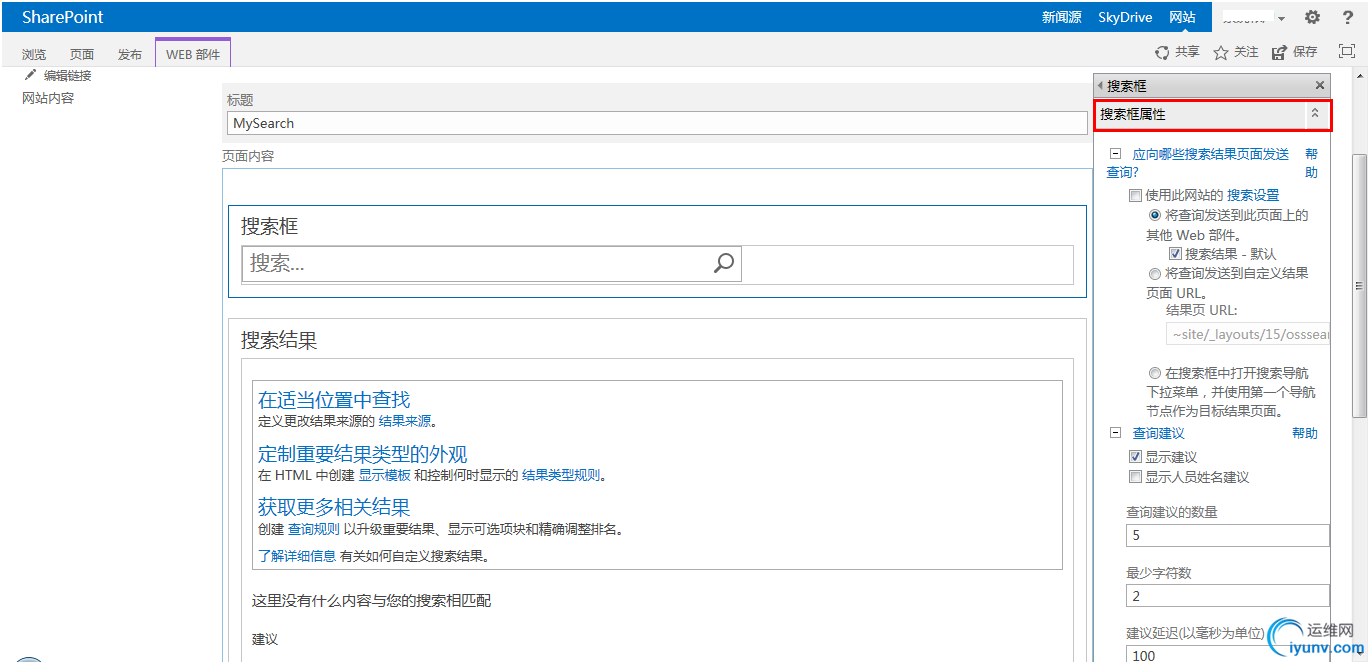Screen dimensions: 1370x664
Task: Open the 查询规则 link
Action: pyautogui.click(x=313, y=529)
